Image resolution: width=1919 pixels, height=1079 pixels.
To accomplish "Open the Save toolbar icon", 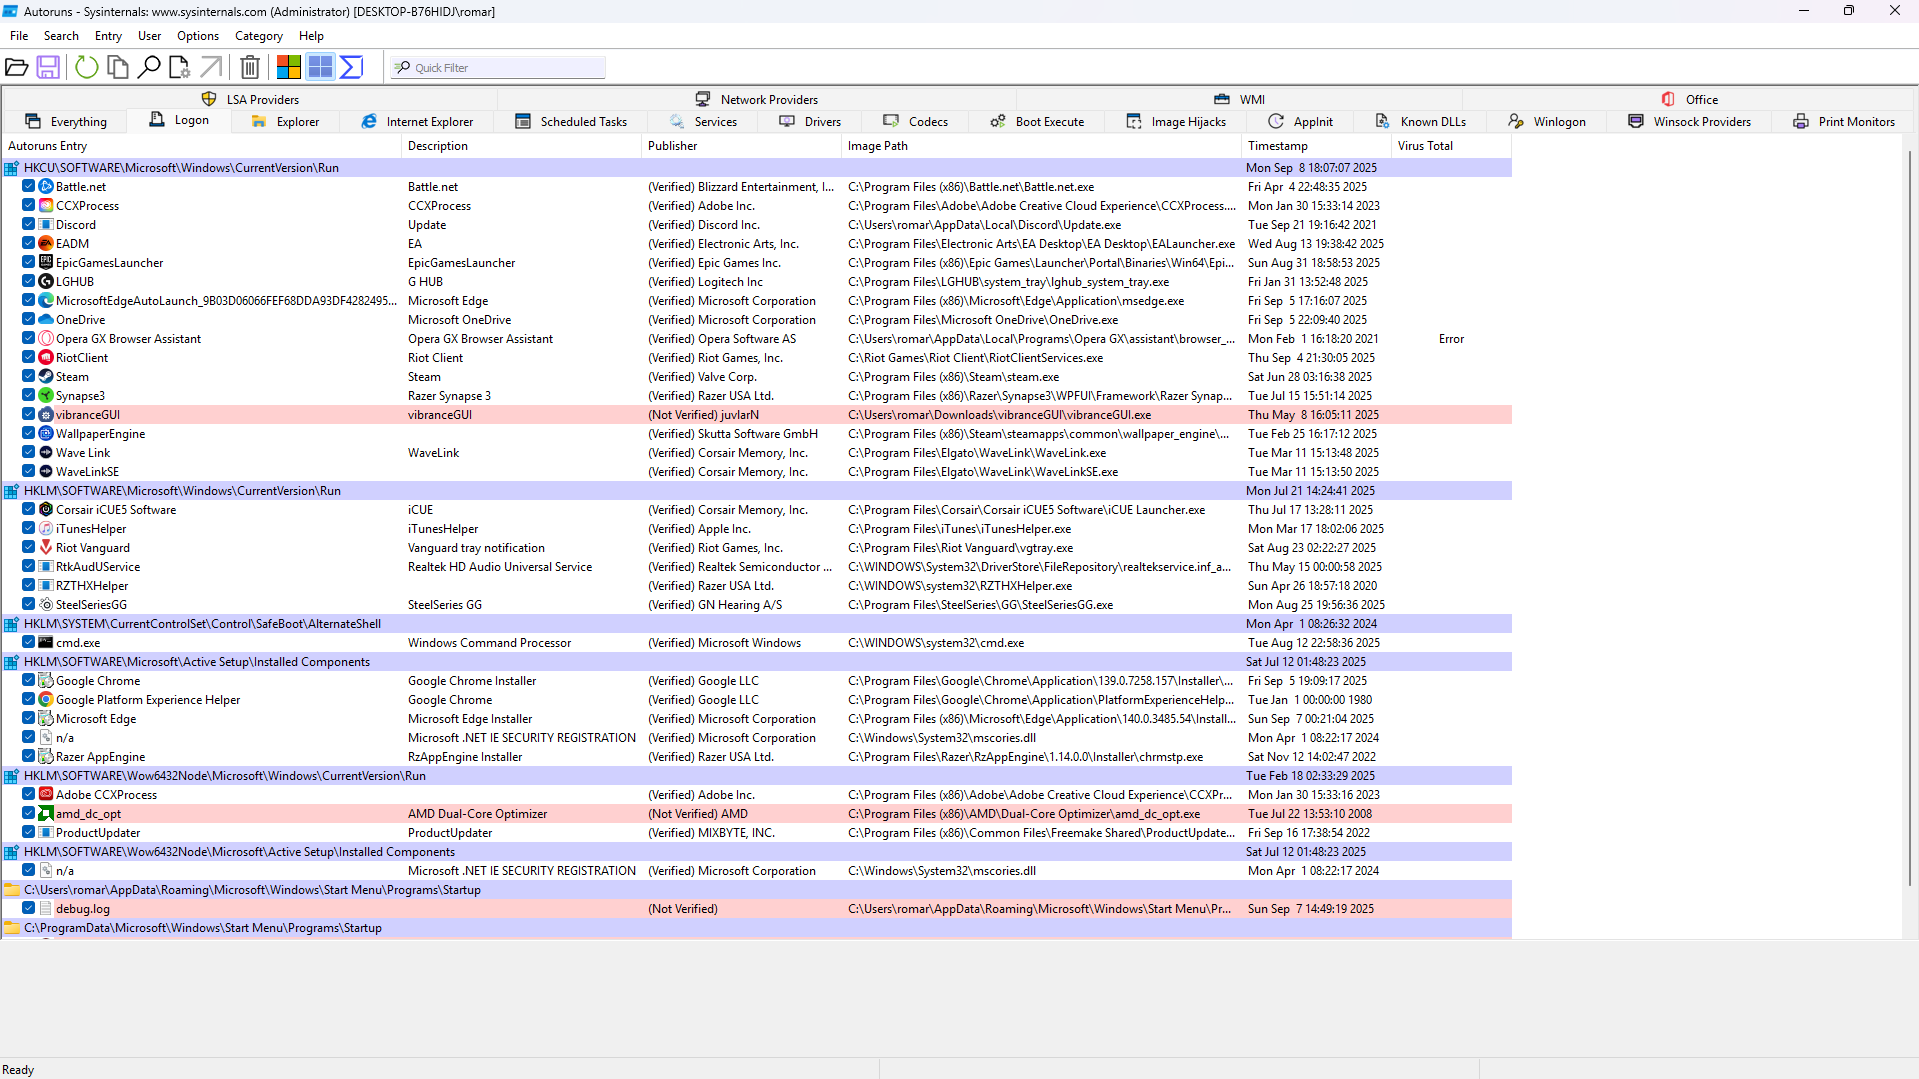I will tap(48, 67).
